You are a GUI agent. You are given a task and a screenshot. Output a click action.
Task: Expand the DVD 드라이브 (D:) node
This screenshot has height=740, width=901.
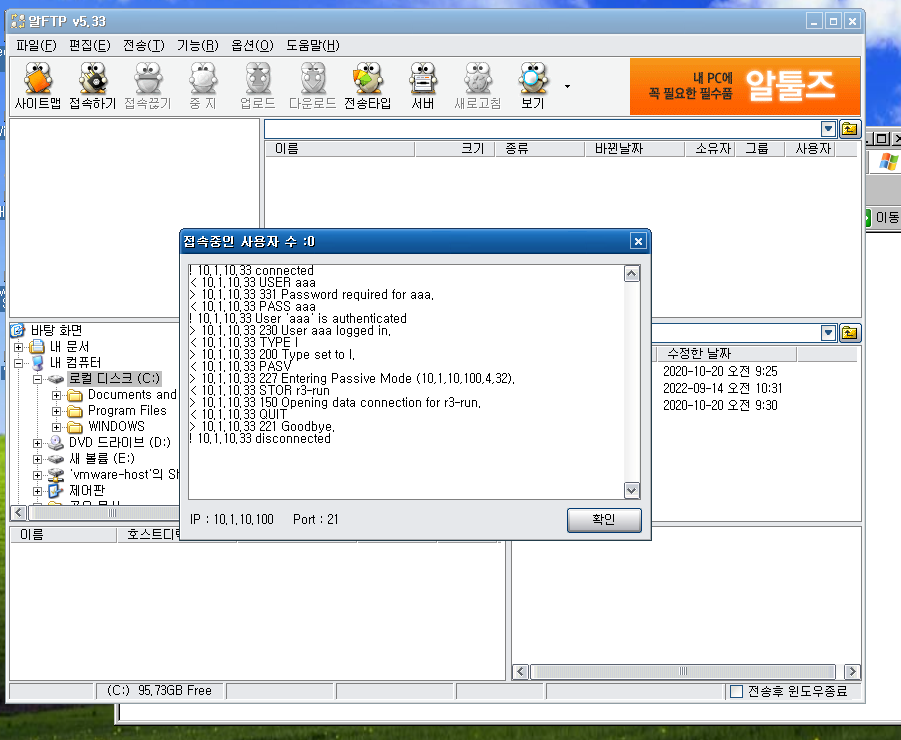(x=37, y=443)
